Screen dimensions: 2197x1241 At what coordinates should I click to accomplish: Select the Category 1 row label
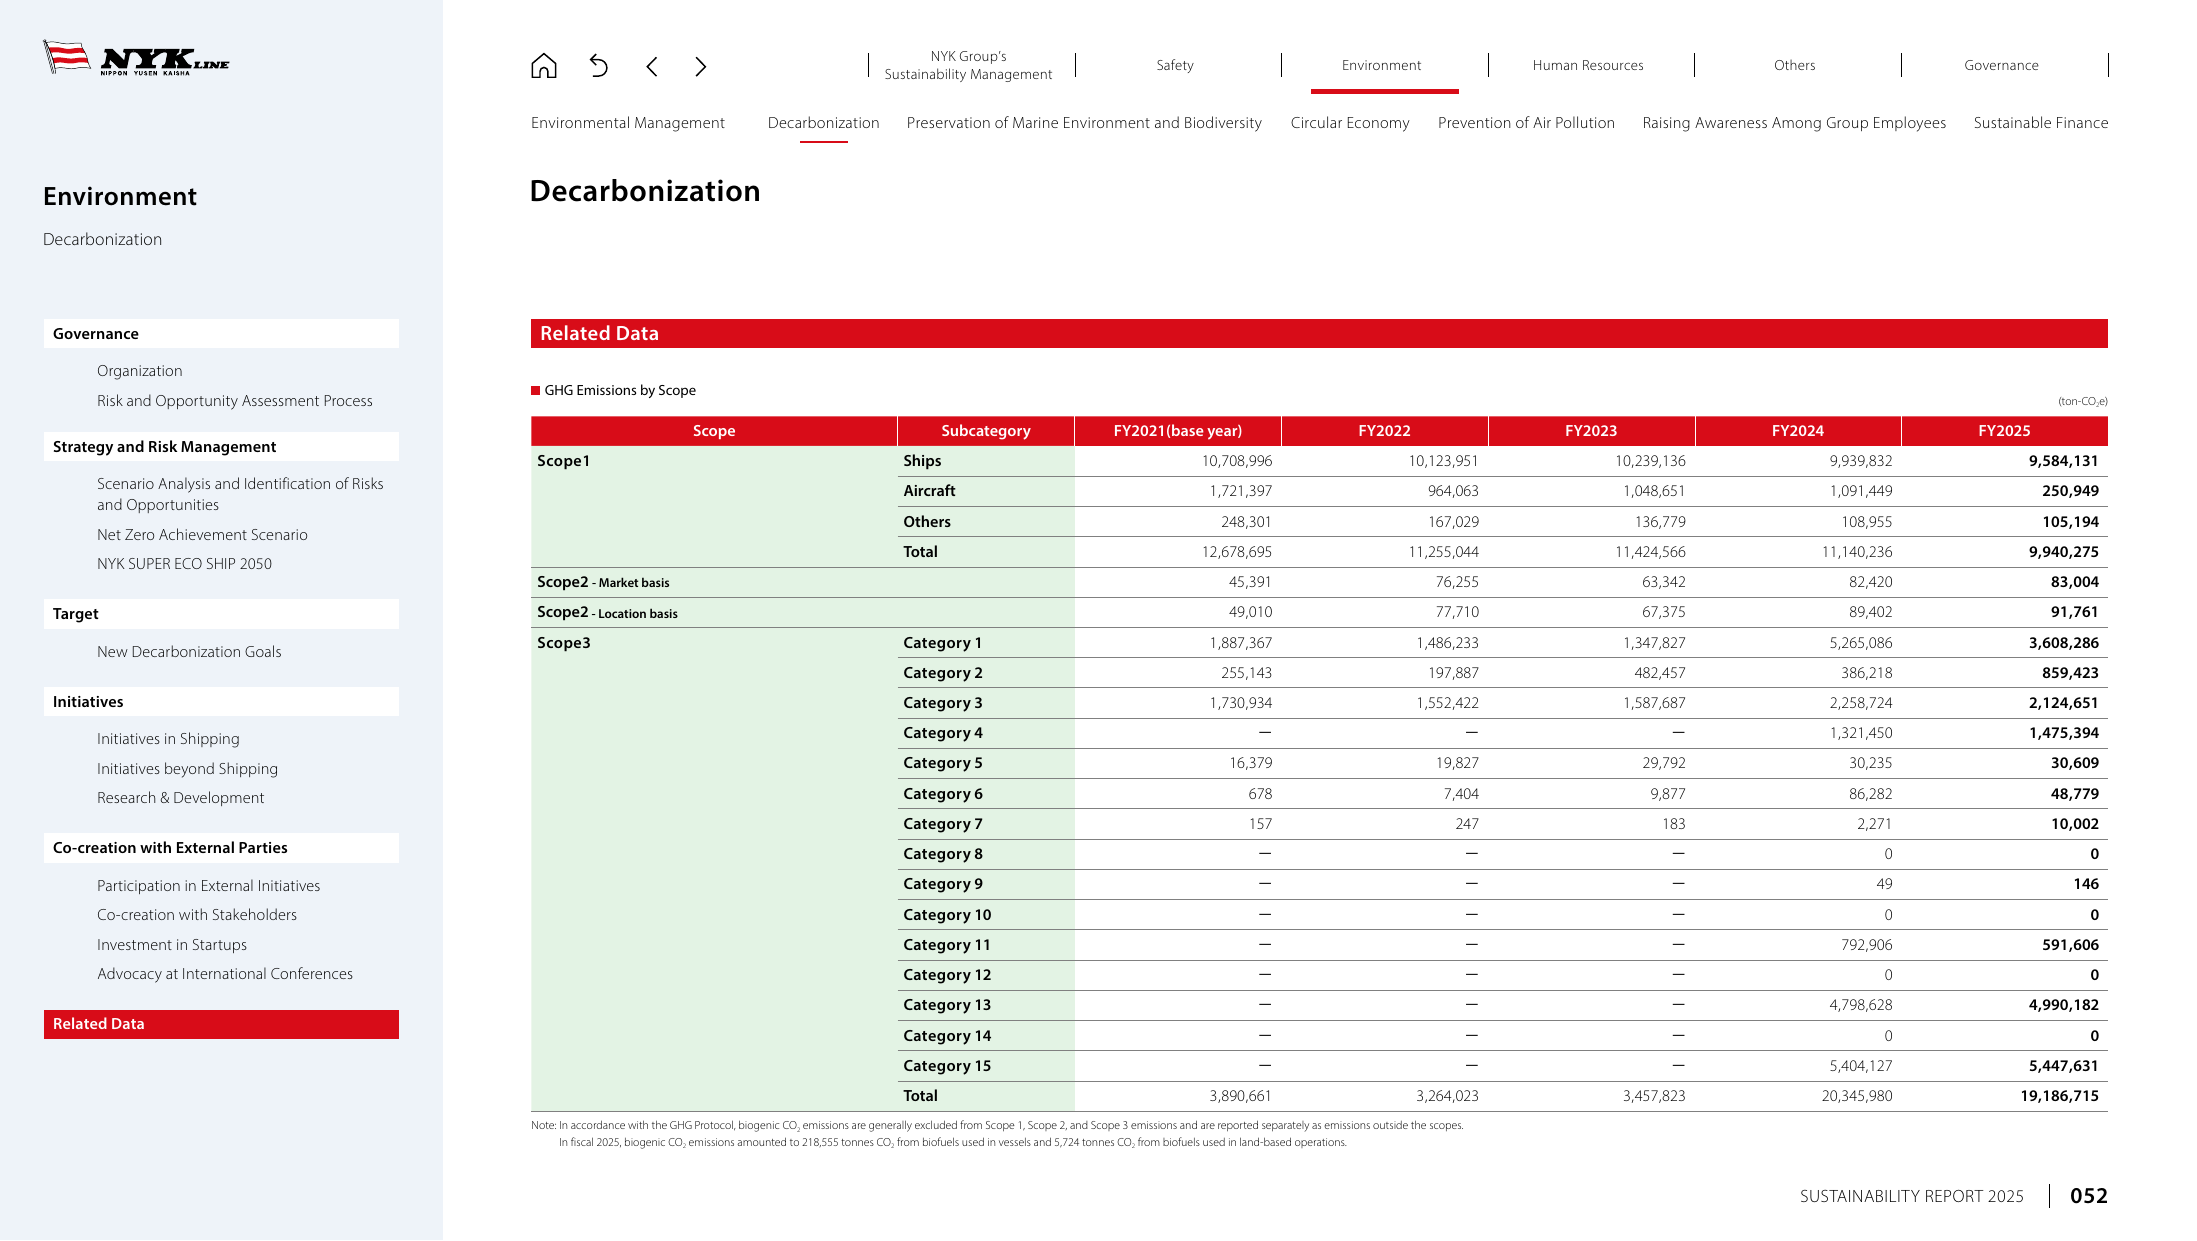click(942, 643)
